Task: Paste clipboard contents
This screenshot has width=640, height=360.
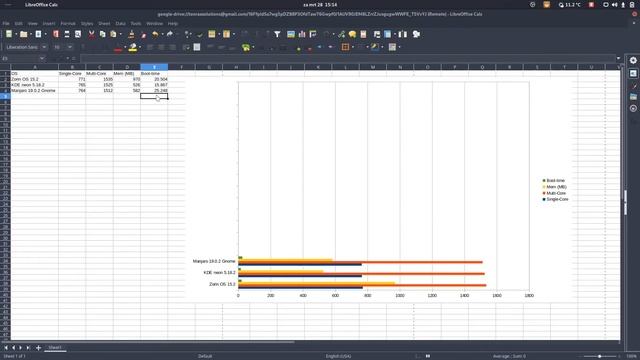Action: 113,34
